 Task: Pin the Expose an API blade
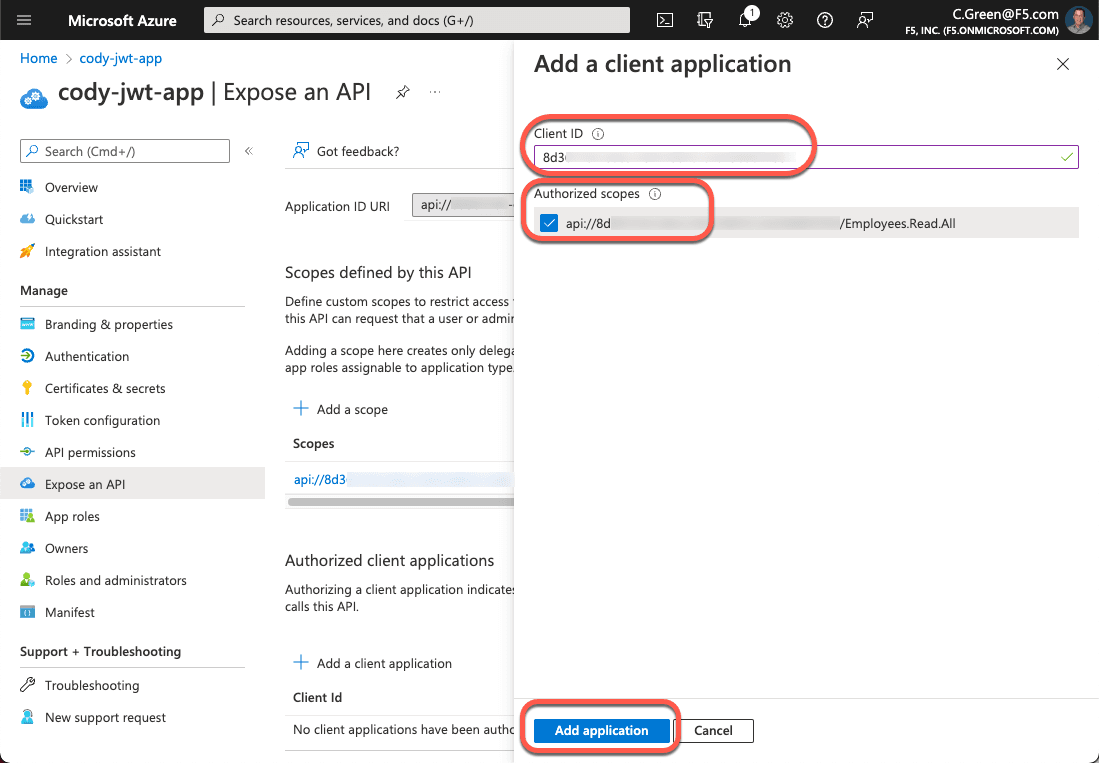click(405, 91)
